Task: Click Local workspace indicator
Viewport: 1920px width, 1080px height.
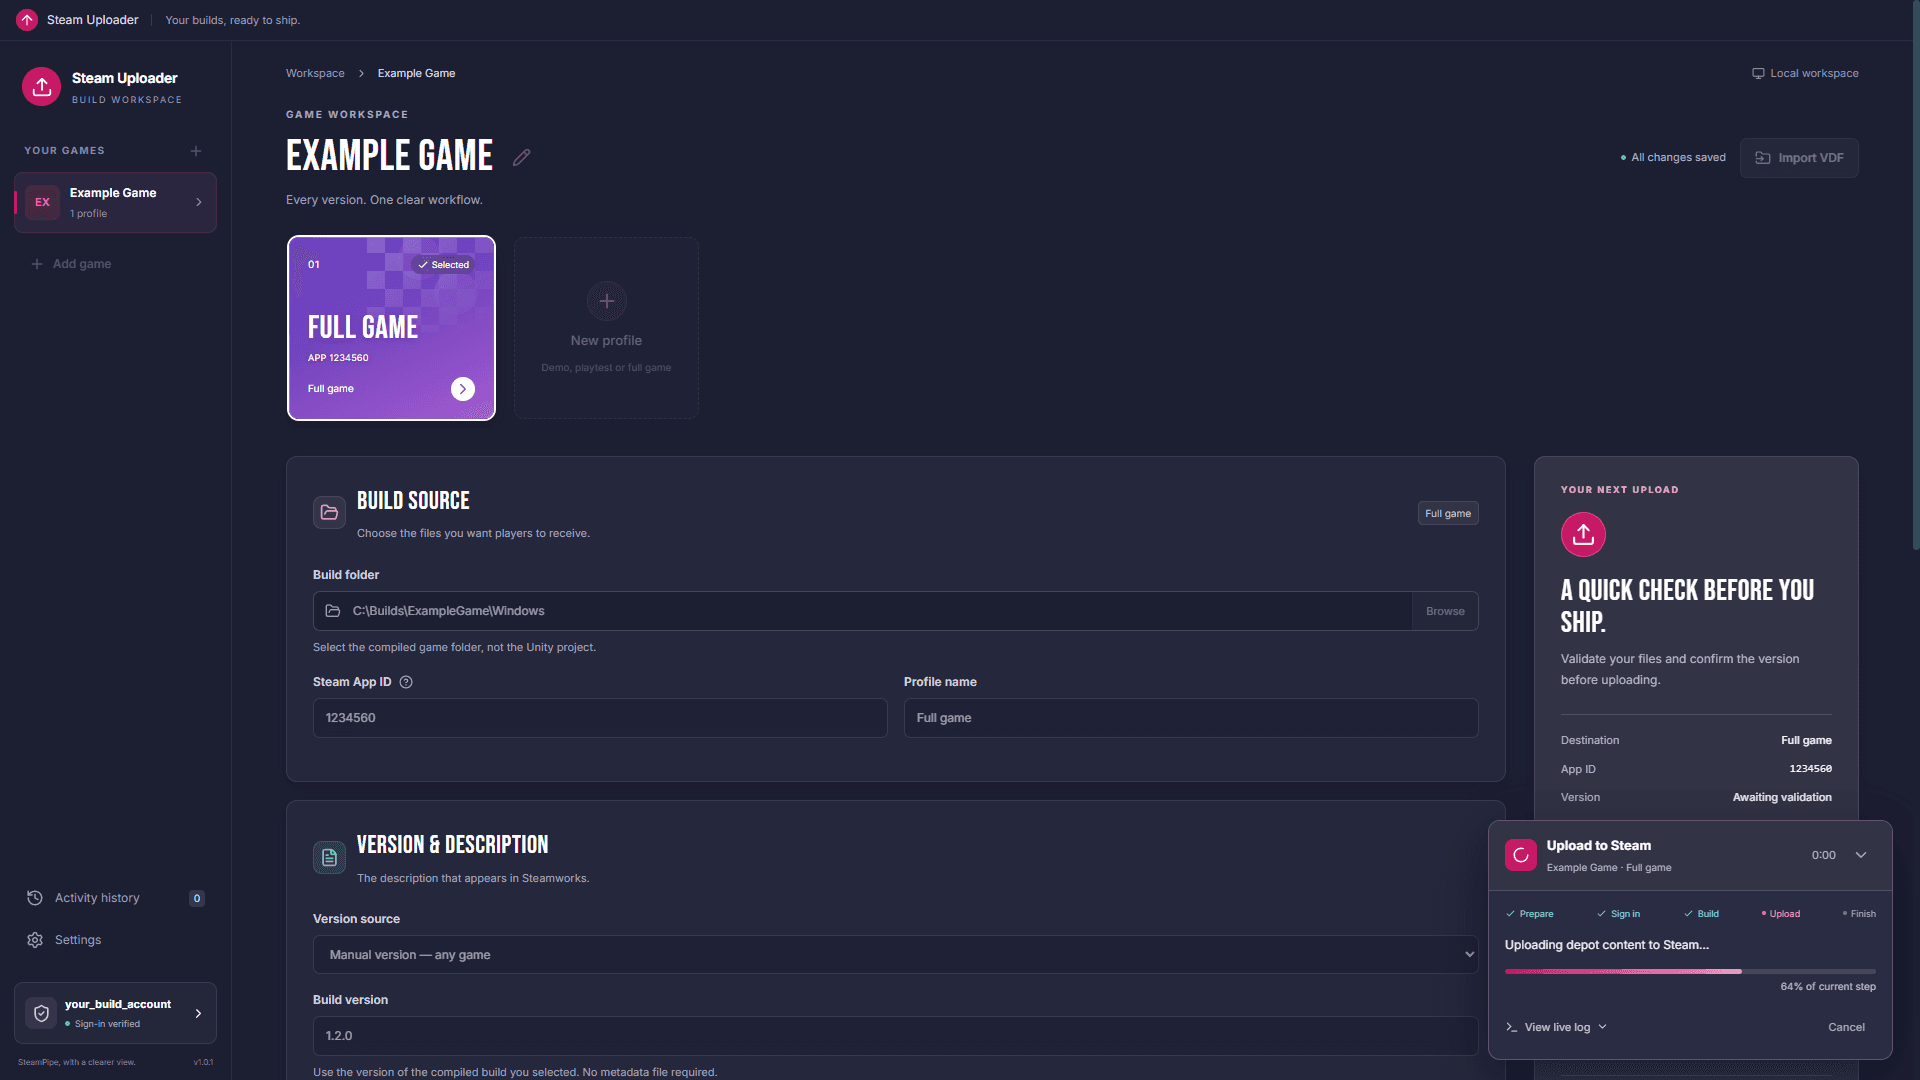Action: click(x=1805, y=73)
